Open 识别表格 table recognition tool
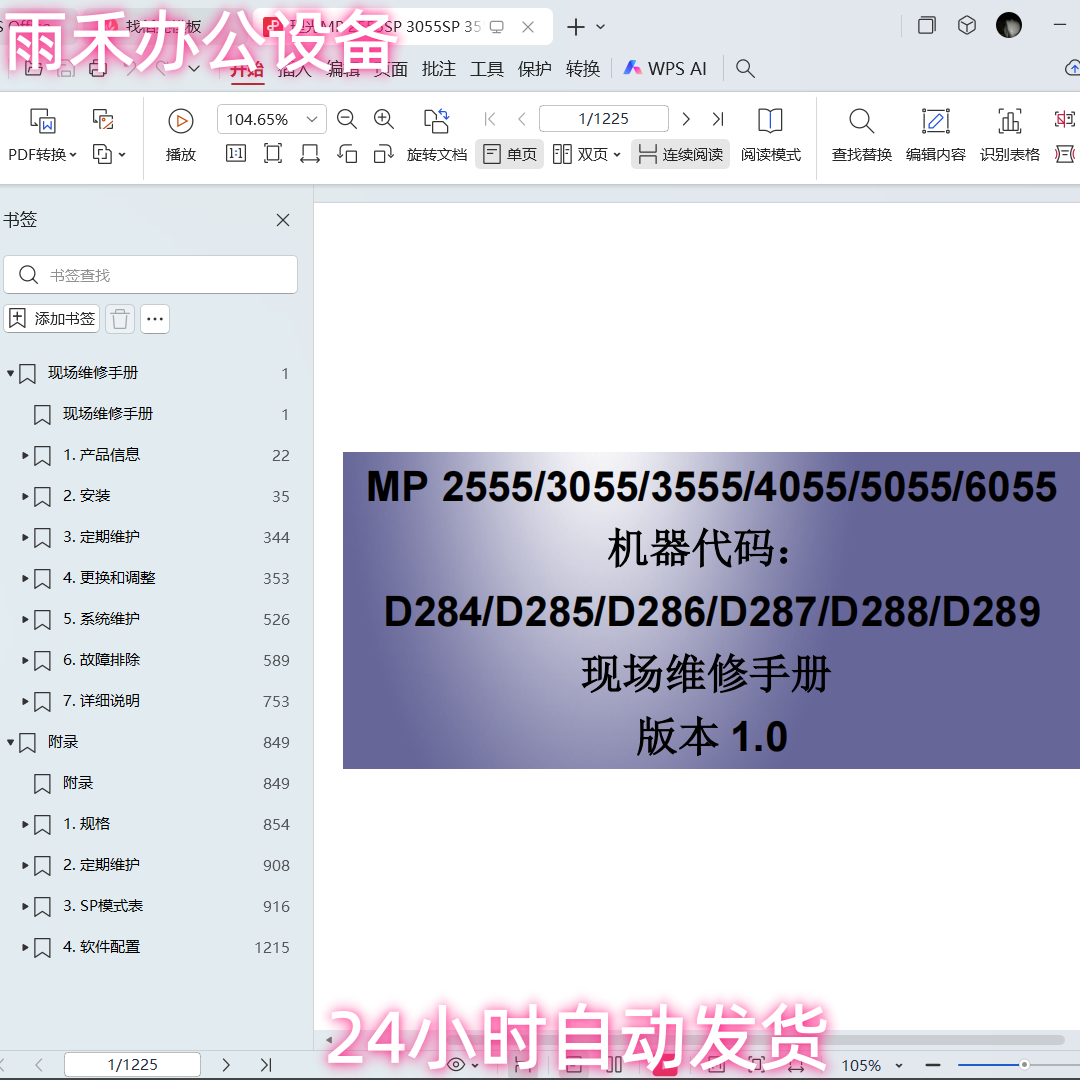This screenshot has height=1080, width=1080. [1010, 135]
